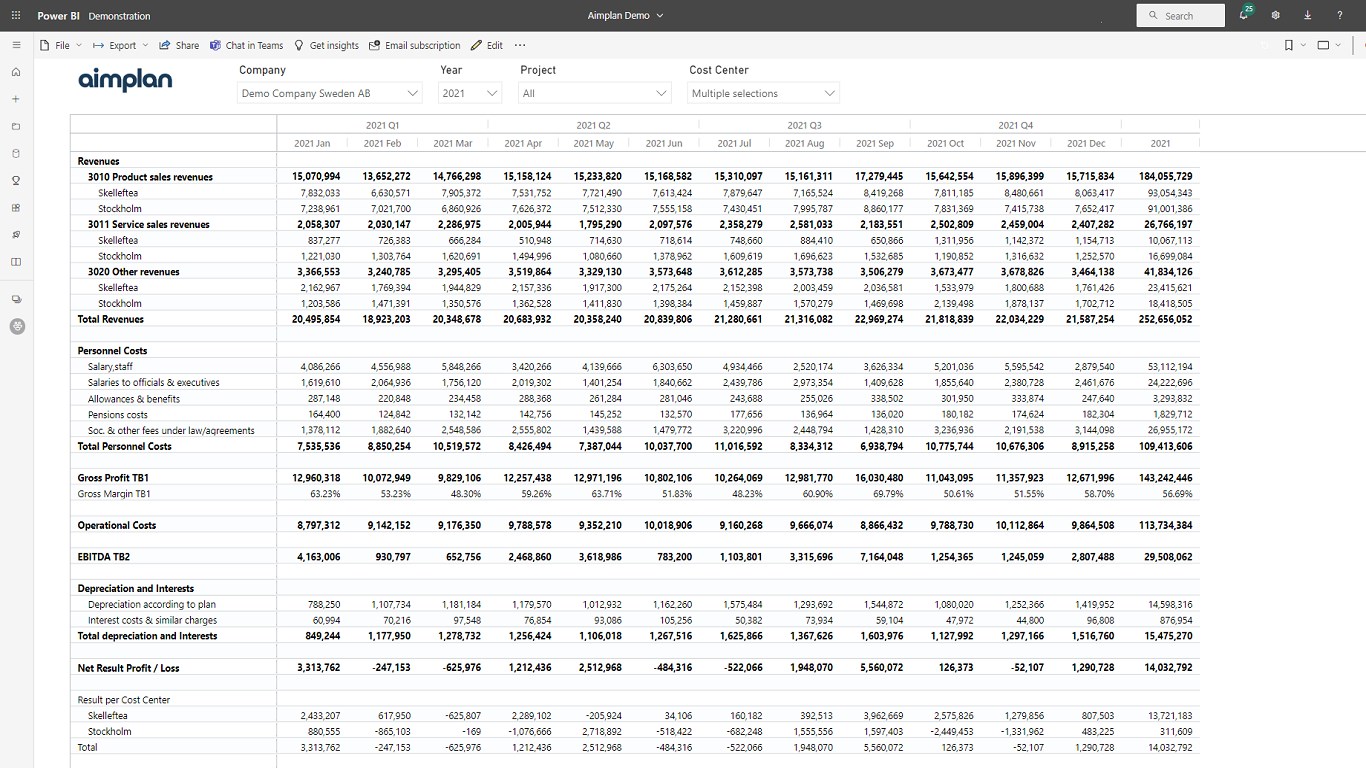Click the Salary,staff row label
The width and height of the screenshot is (1366, 768).
coord(110,367)
